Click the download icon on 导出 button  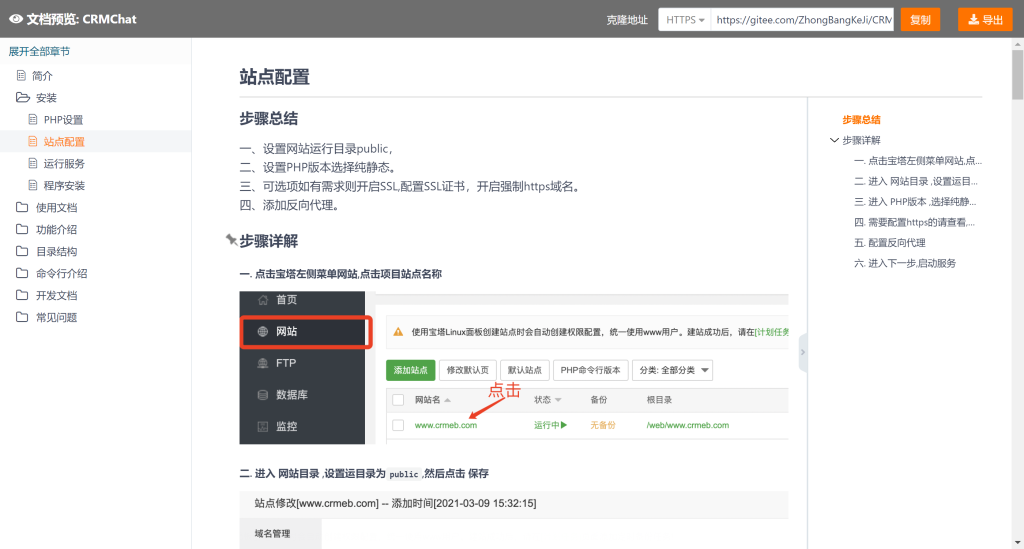point(973,20)
